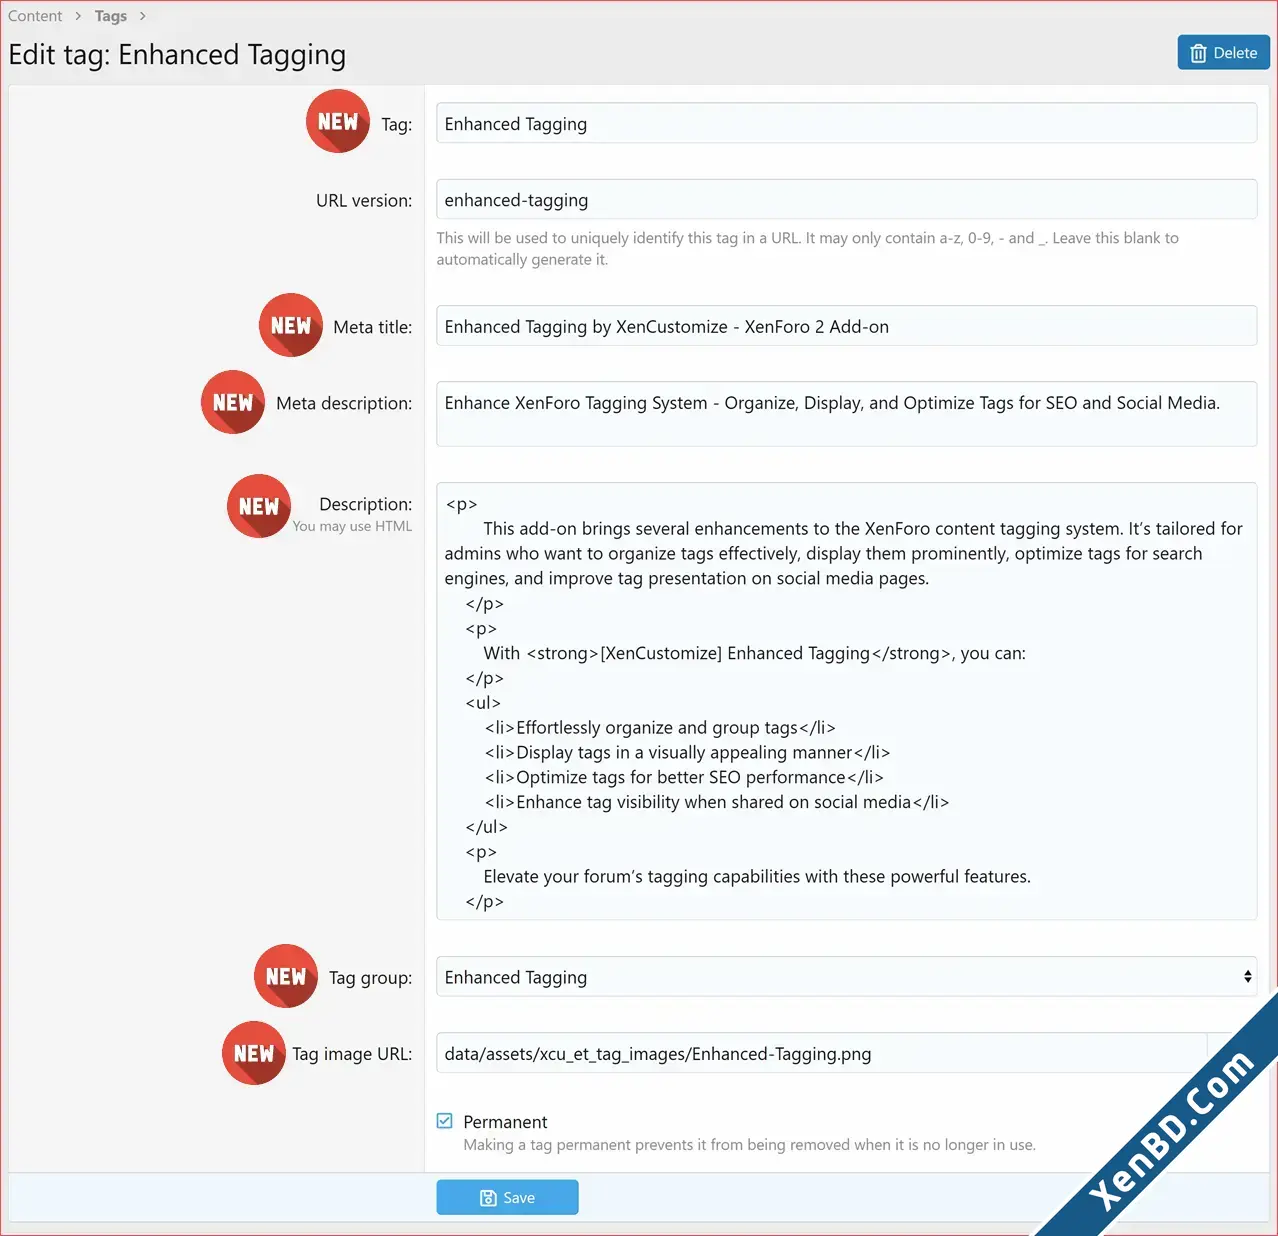Focus the Tag name input field
This screenshot has height=1236, width=1278.
pos(846,124)
